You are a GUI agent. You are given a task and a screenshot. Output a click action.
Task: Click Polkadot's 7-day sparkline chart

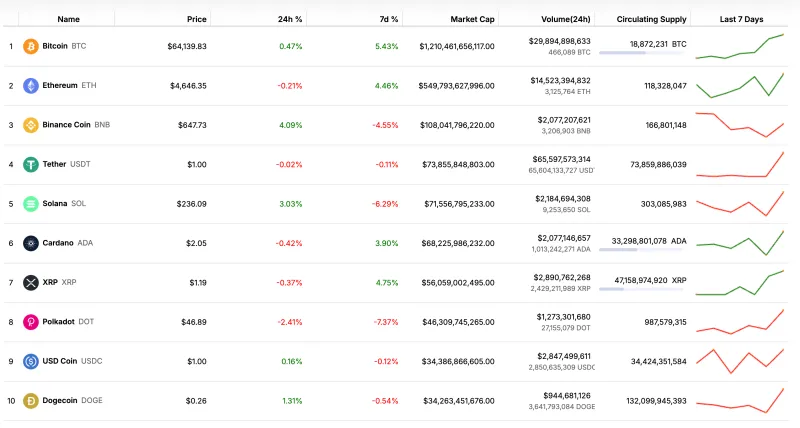(x=740, y=322)
